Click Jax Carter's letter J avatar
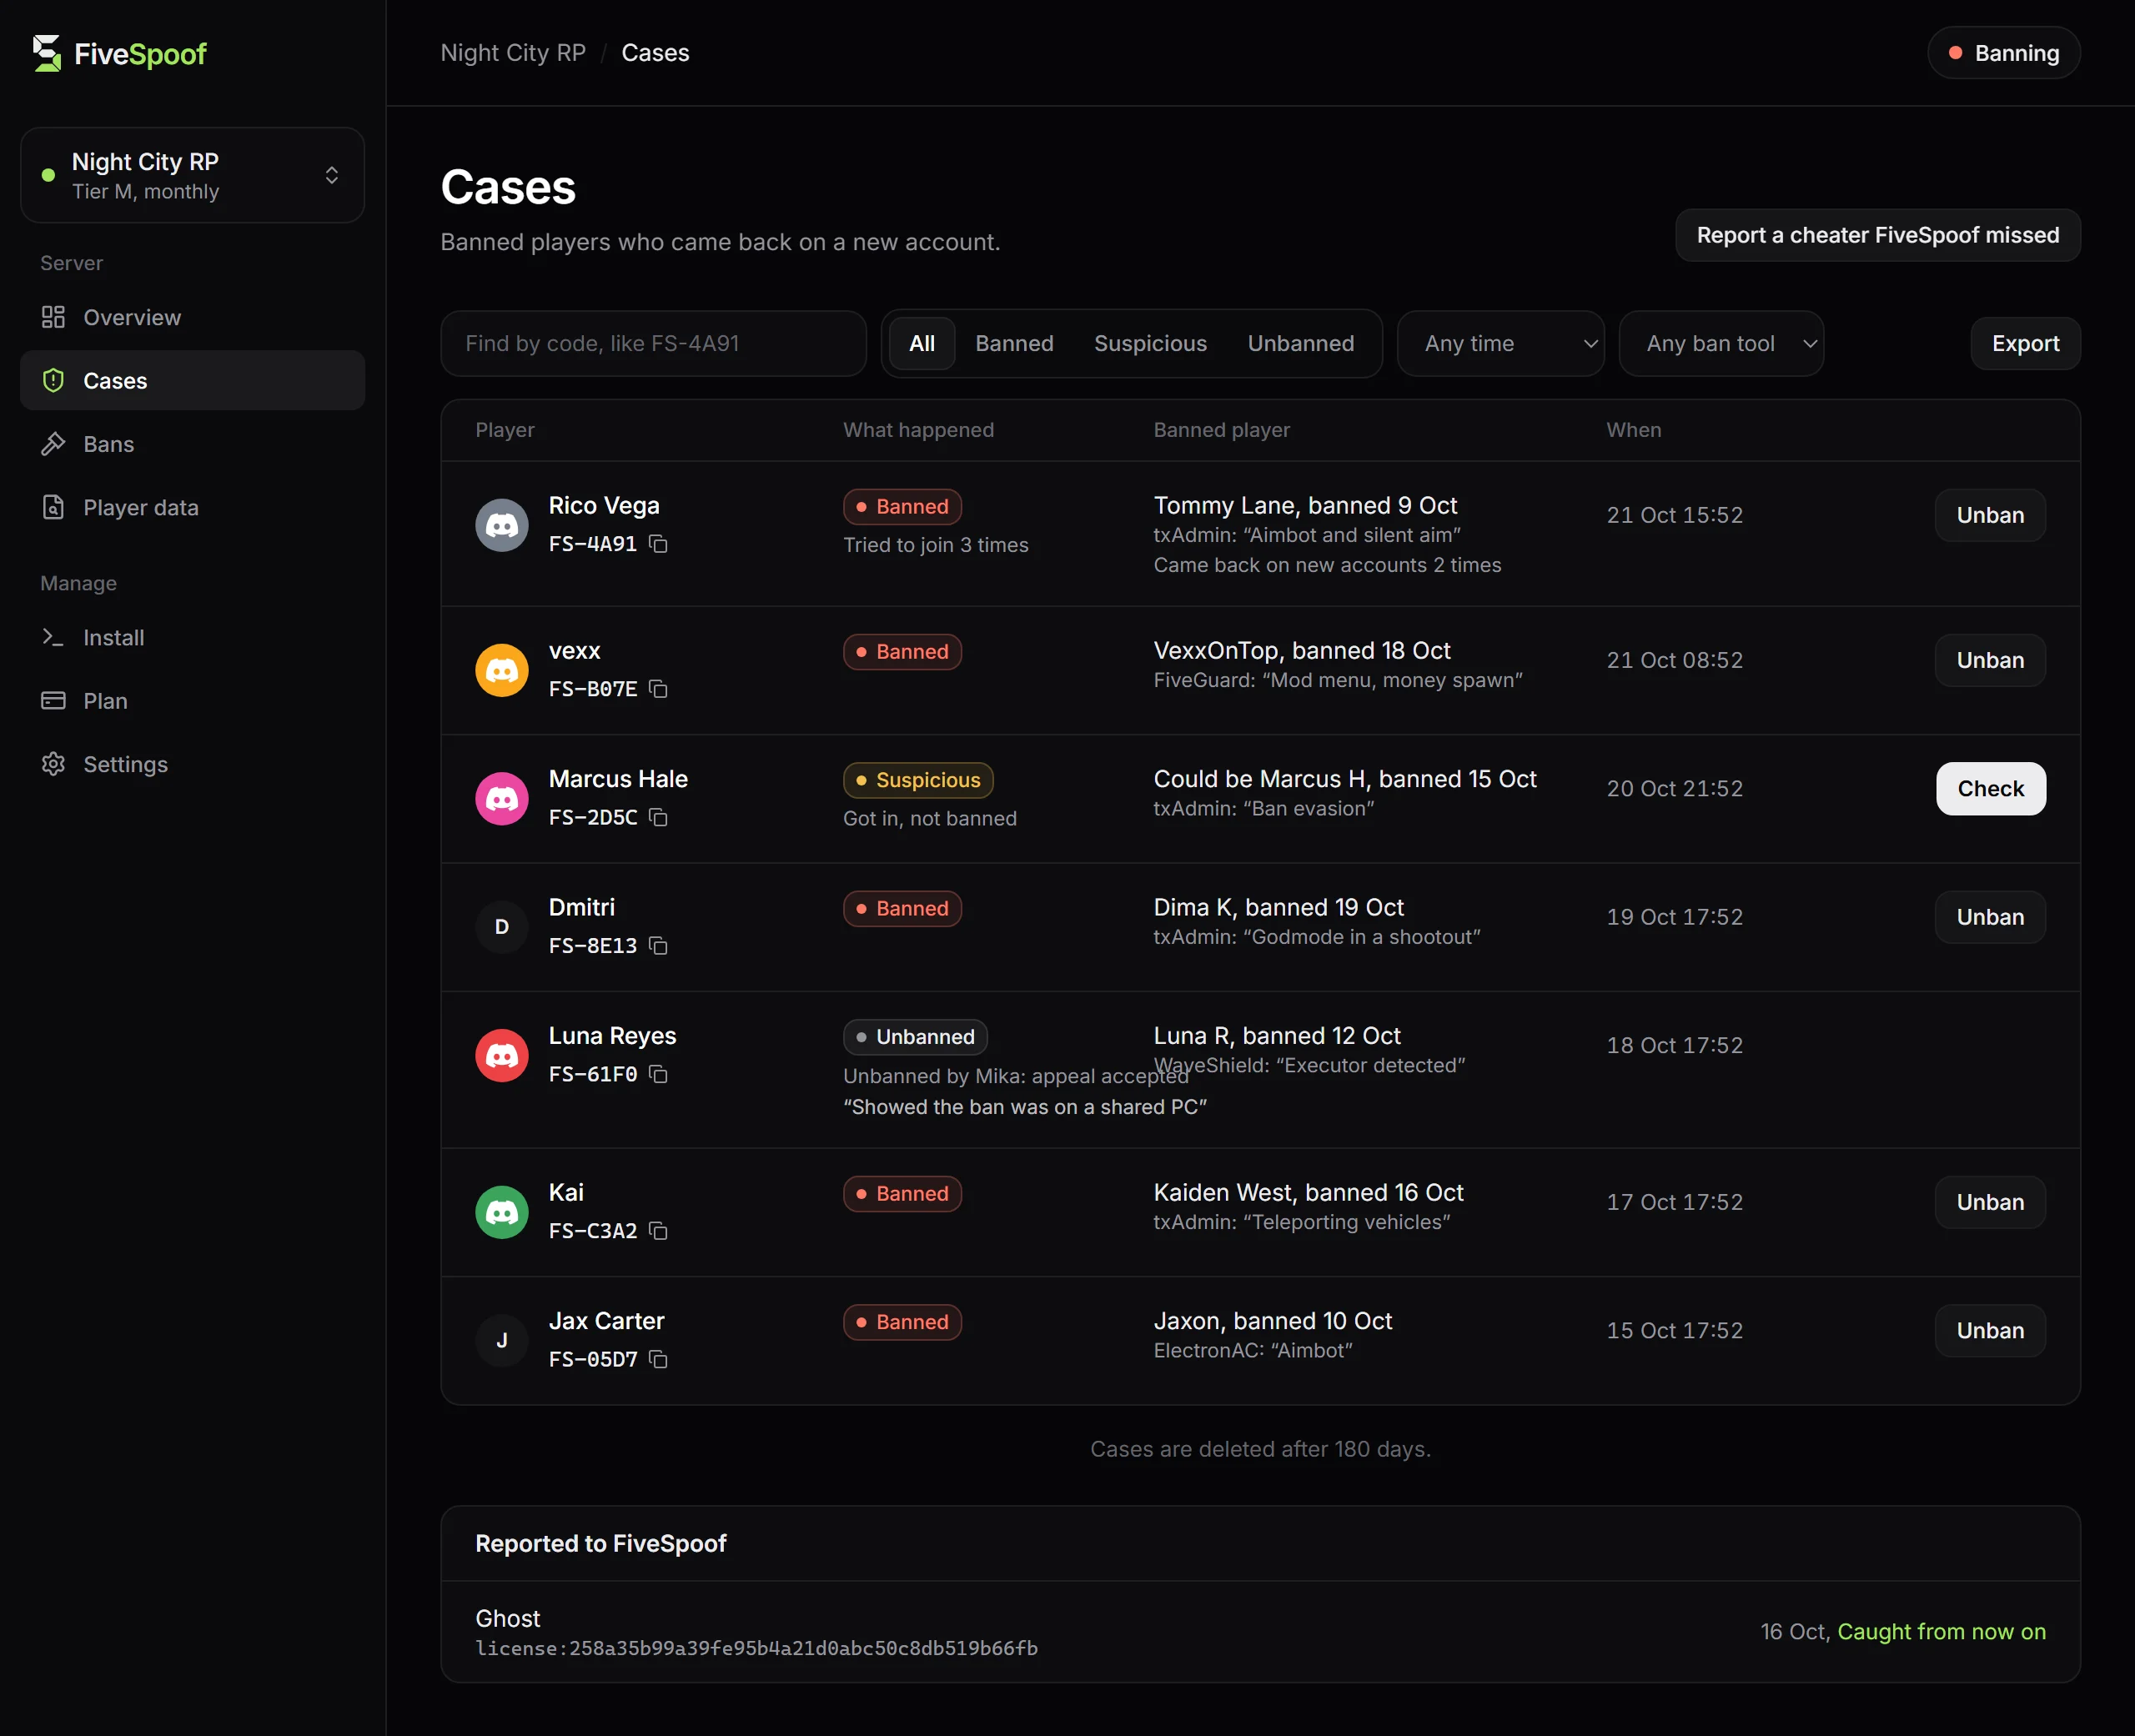The height and width of the screenshot is (1736, 2135). point(502,1340)
